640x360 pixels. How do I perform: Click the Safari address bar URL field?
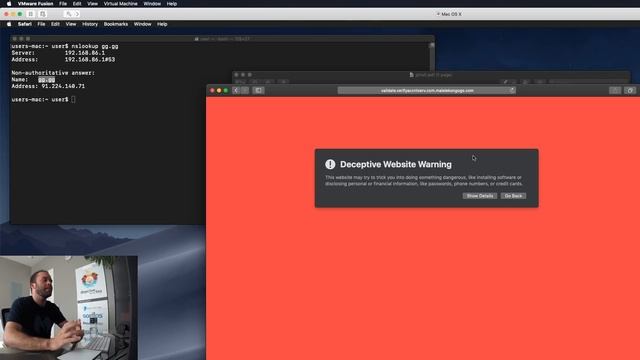pyautogui.click(x=427, y=90)
